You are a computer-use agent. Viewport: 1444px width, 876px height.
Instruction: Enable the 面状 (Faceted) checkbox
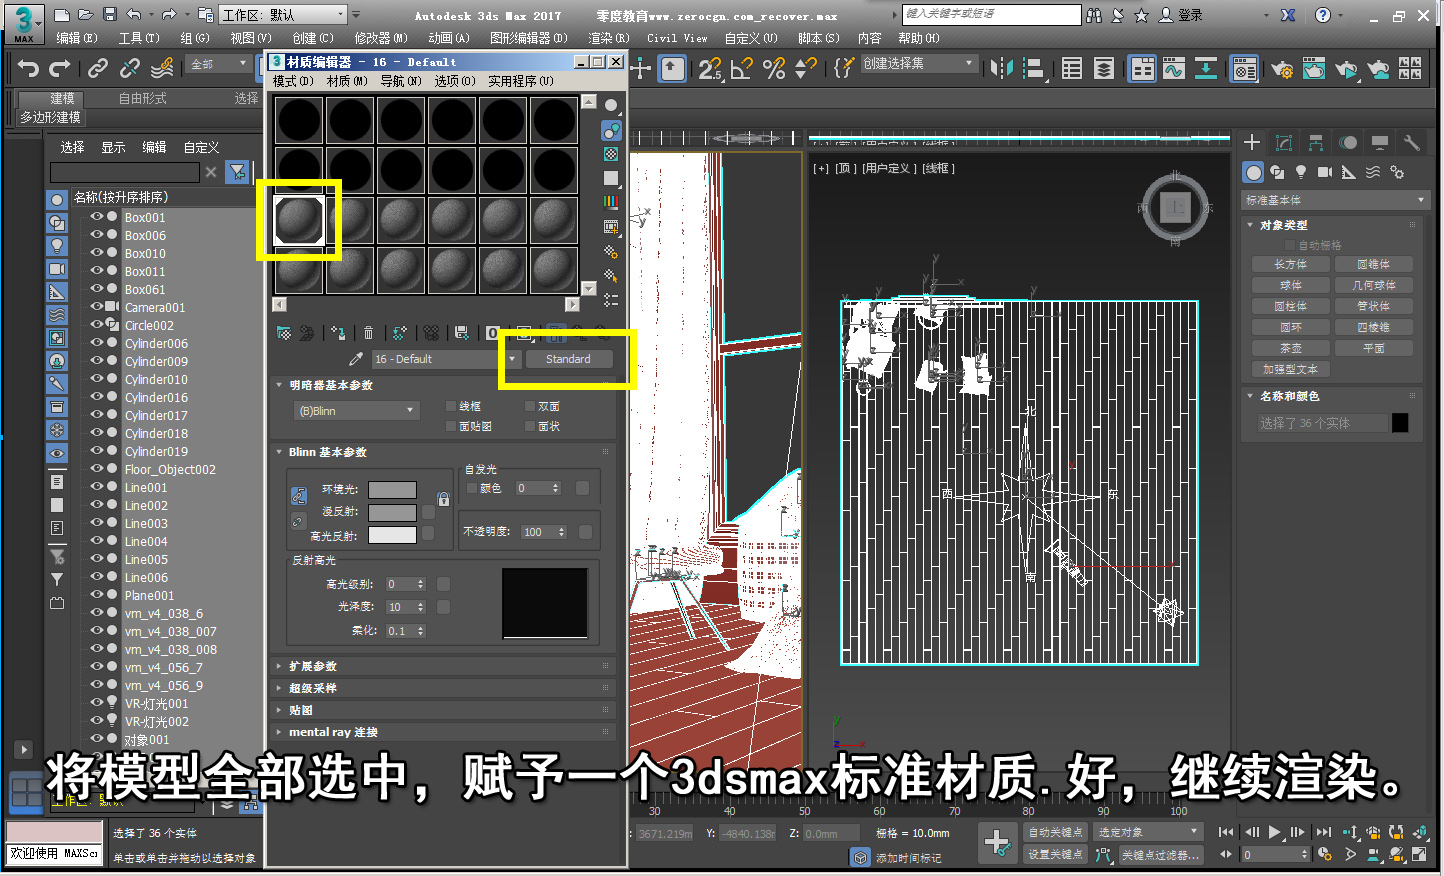coord(530,426)
